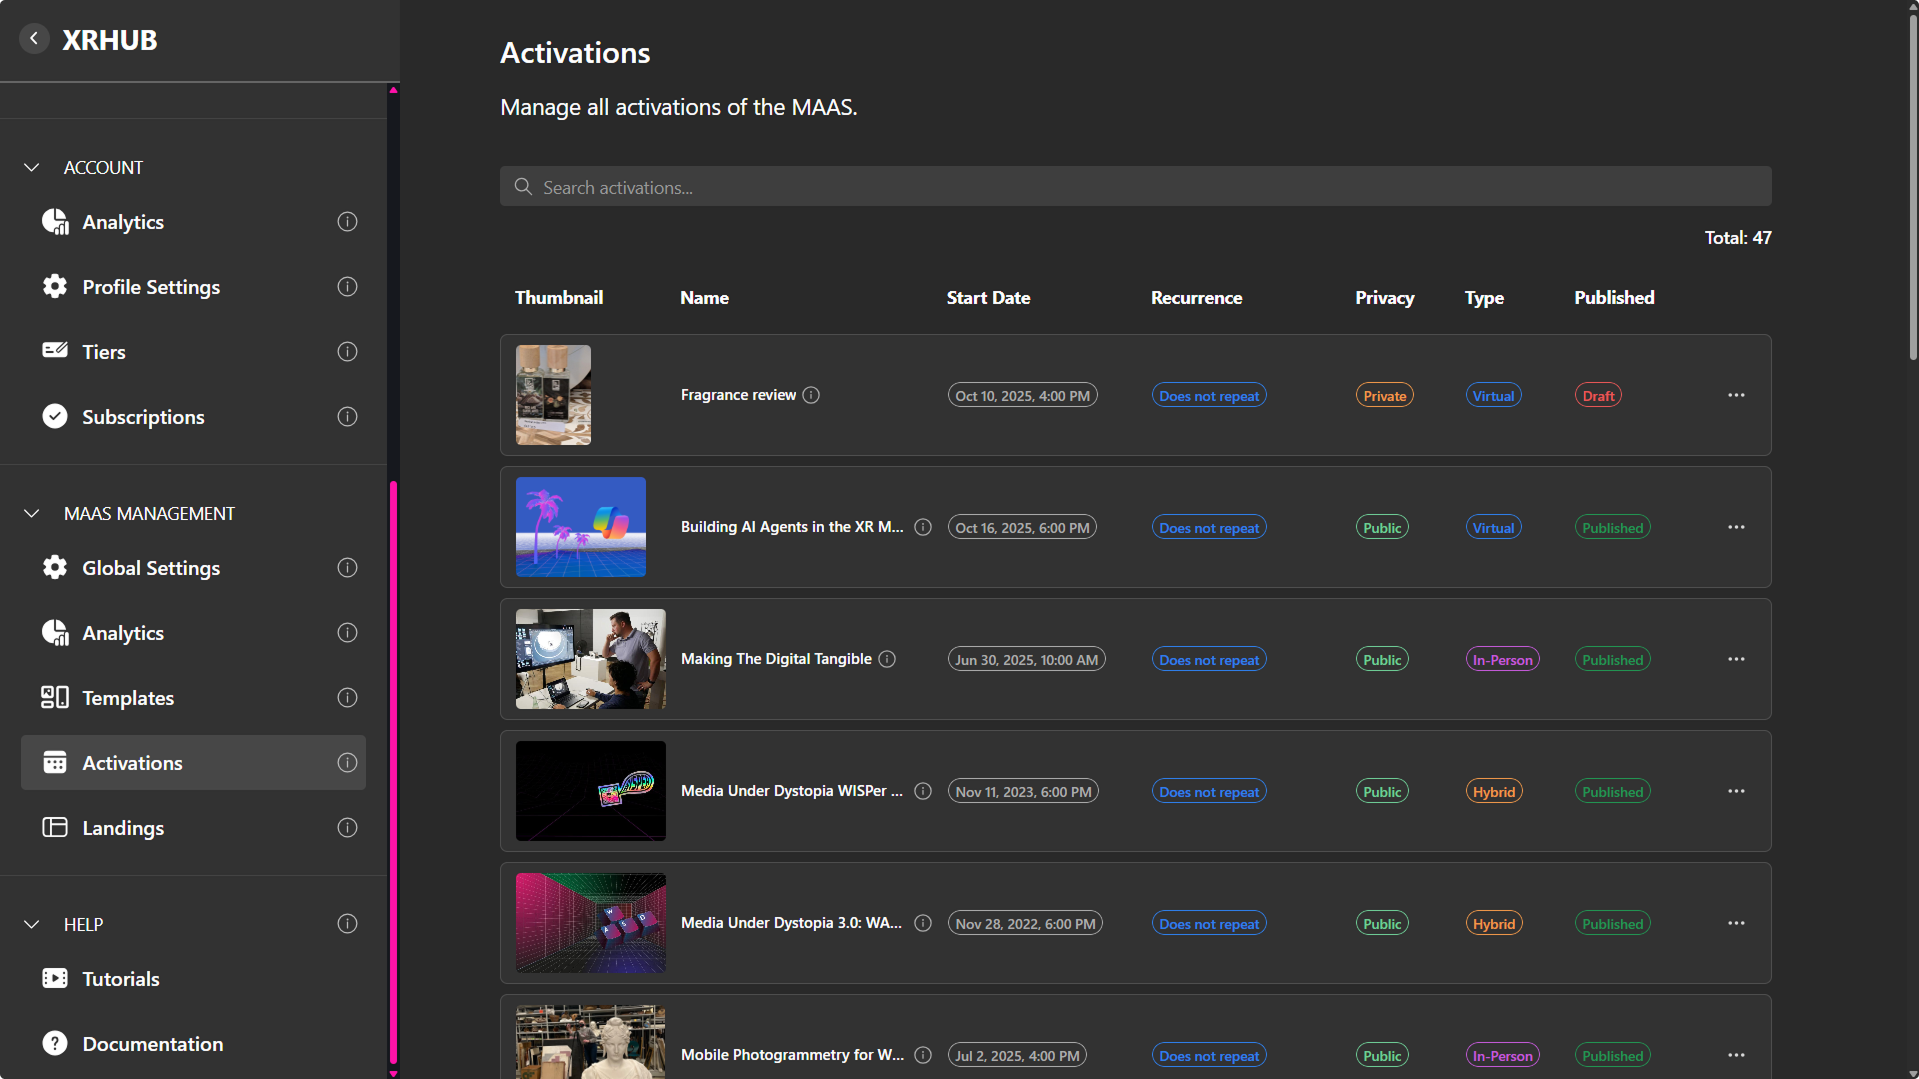Screen dimensions: 1919x1079
Task: Collapse the HELP section chevron
Action: 32,925
